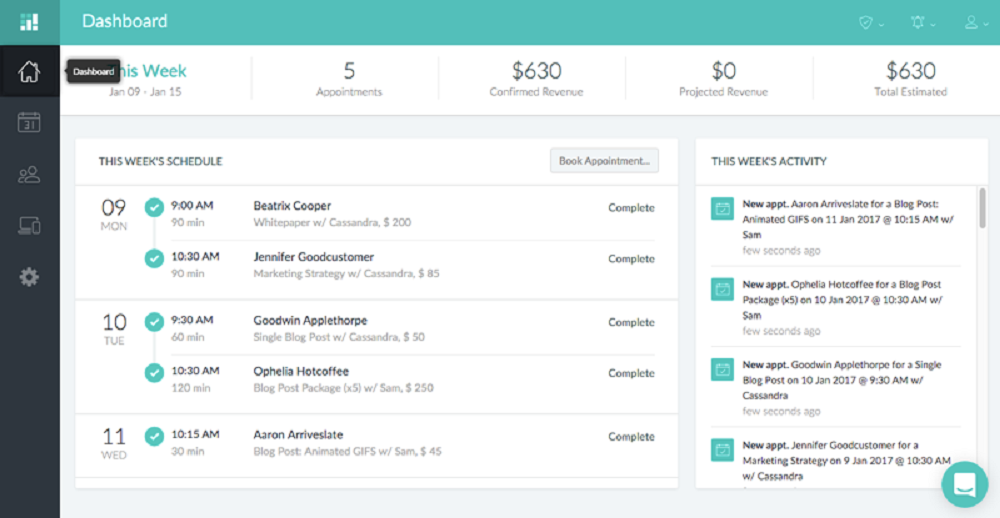
Task: Click Complete status for Jennifer Goodcustomer
Action: click(631, 259)
